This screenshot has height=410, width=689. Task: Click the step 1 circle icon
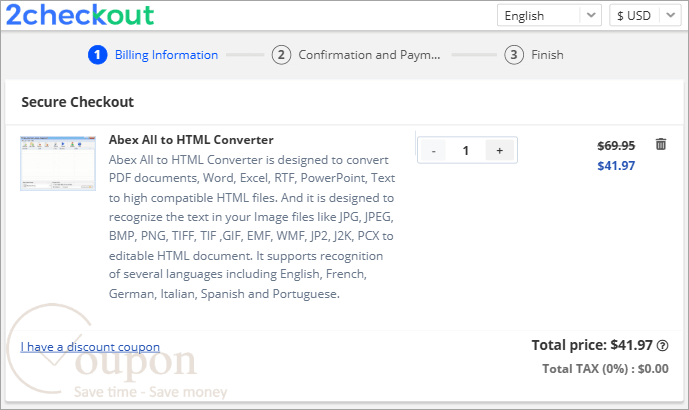pyautogui.click(x=98, y=55)
